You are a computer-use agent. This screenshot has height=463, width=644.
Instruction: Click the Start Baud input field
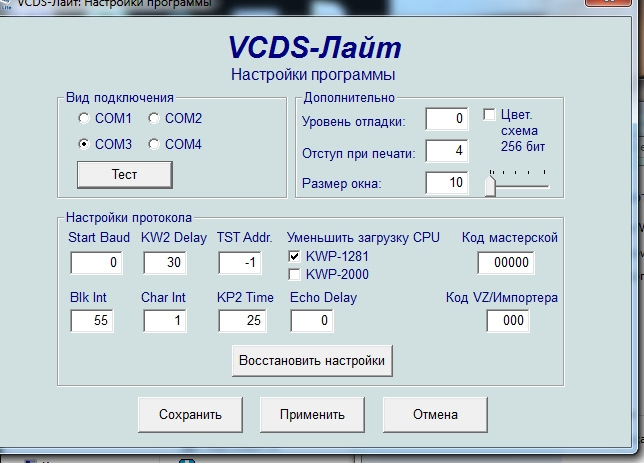pos(96,263)
